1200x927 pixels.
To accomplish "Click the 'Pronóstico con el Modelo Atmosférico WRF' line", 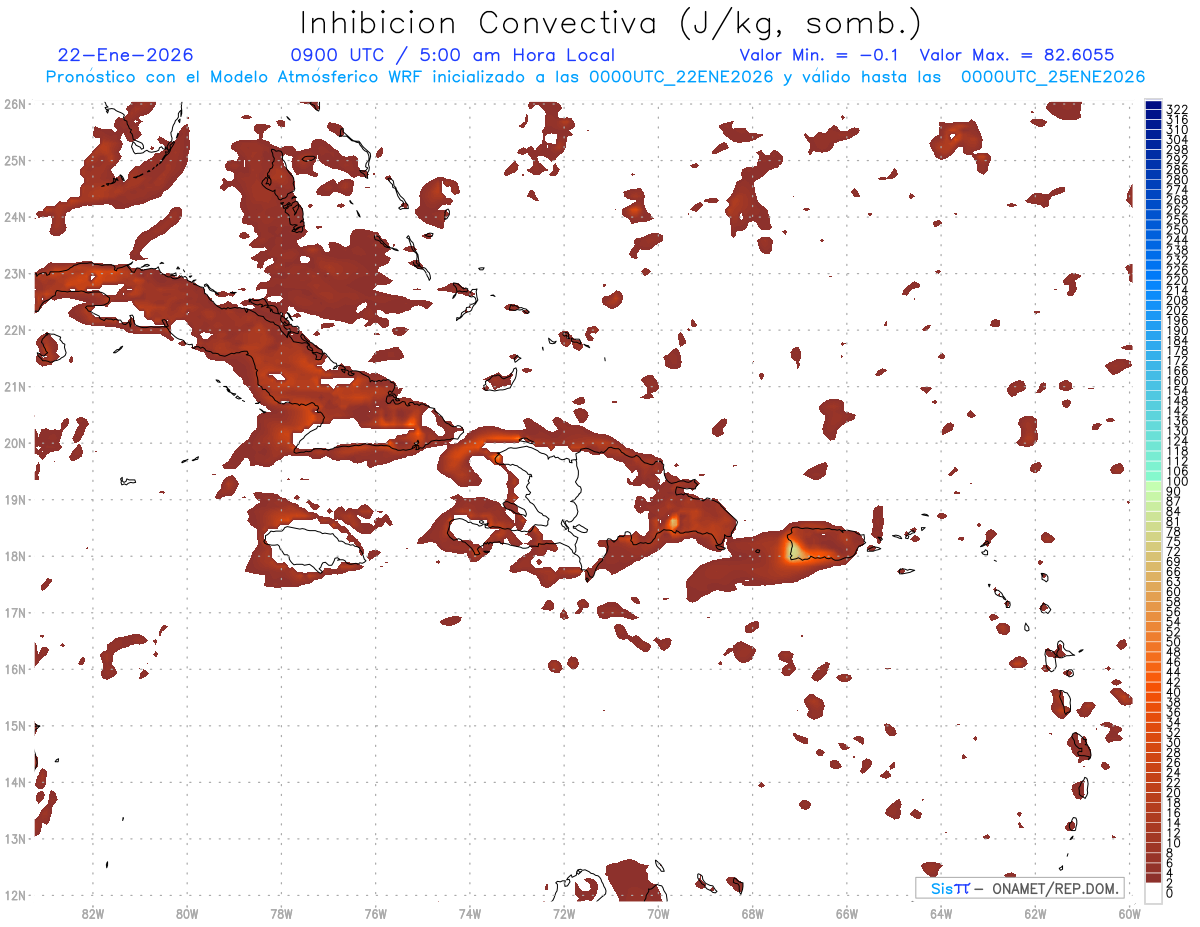I will click(x=595, y=77).
